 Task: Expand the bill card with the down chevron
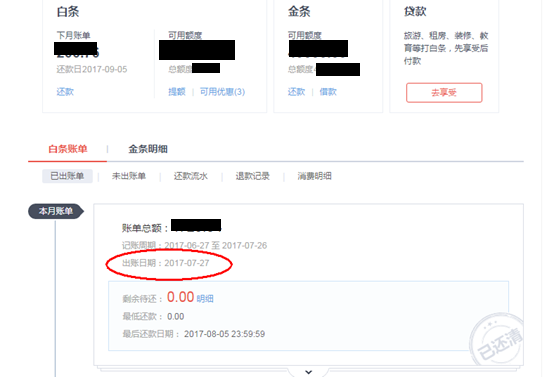pos(308,372)
